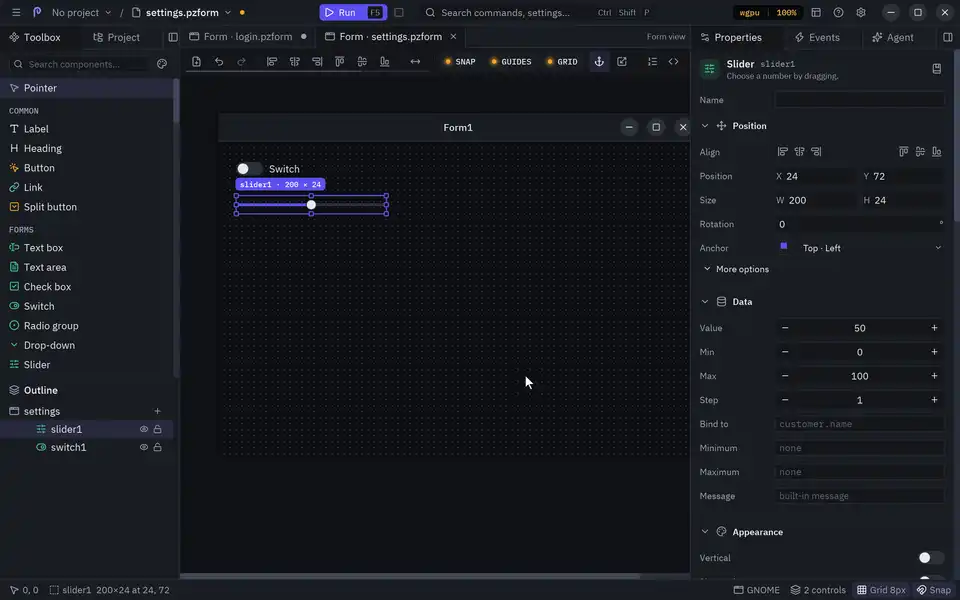The height and width of the screenshot is (600, 960).
Task: Click the Run button
Action: point(353,12)
